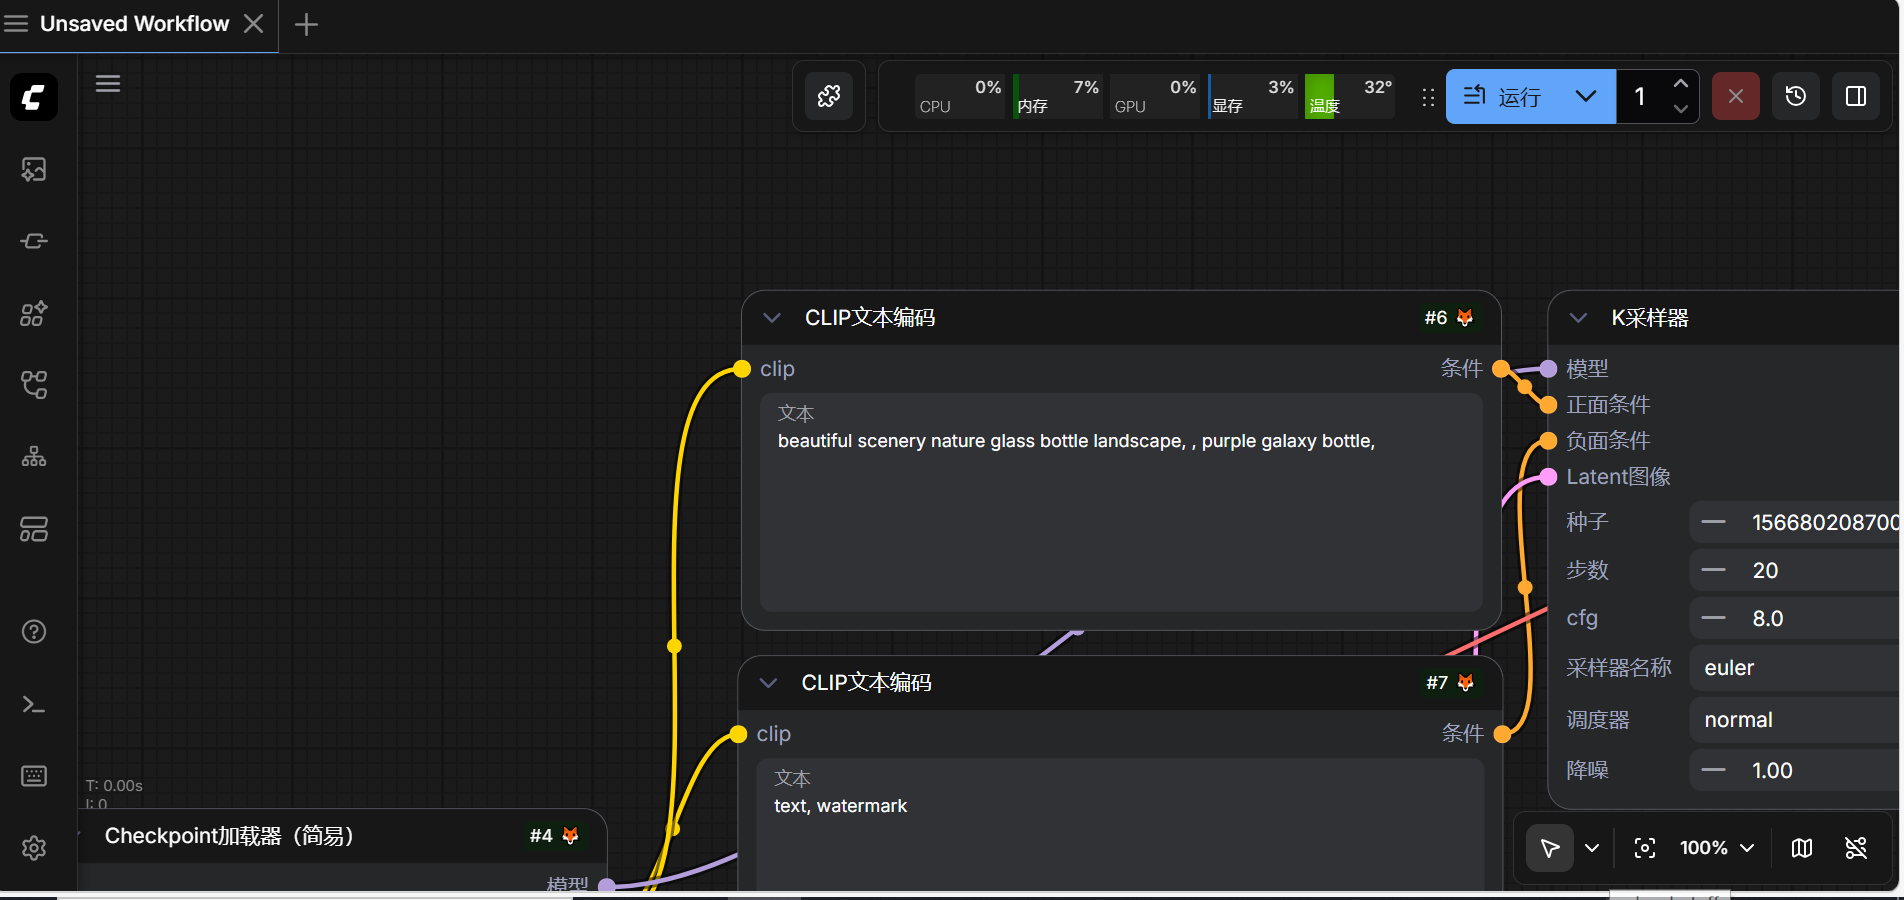Open the queue history panel icon
Screen dimensions: 1904x900
coord(1795,96)
